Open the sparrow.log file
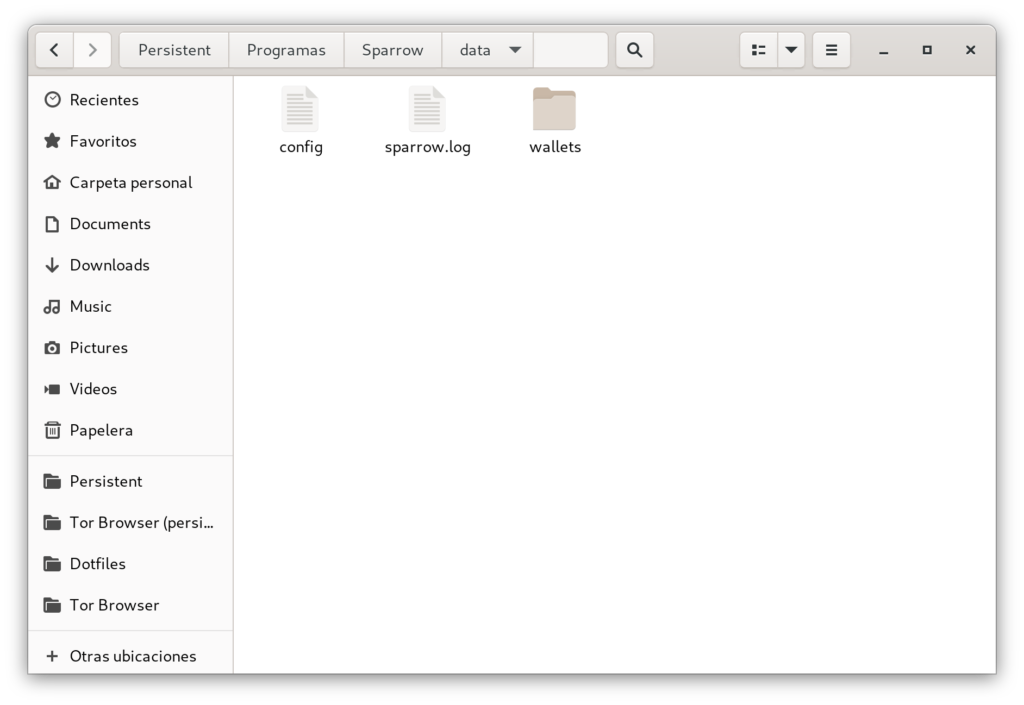Screen dimensions: 1024x705 pyautogui.click(x=428, y=110)
